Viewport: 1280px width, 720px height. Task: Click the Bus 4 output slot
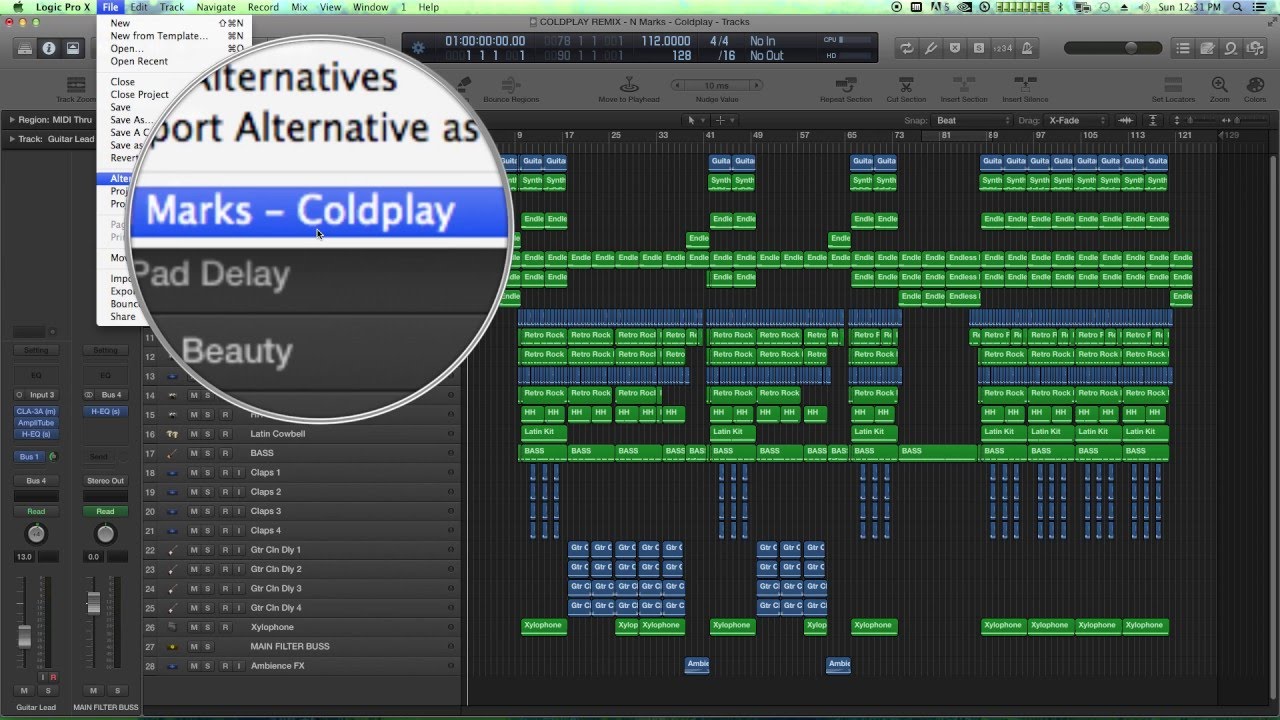36,481
